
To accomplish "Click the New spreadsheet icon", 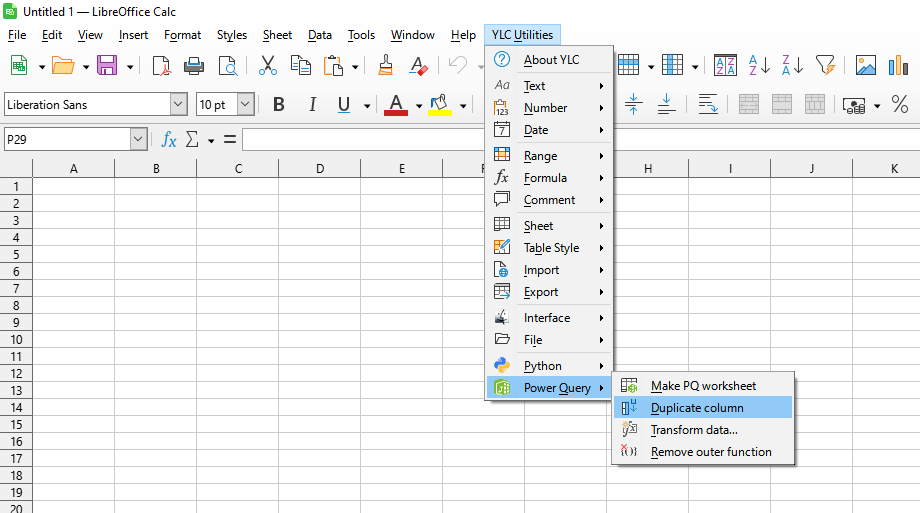I will pos(19,65).
